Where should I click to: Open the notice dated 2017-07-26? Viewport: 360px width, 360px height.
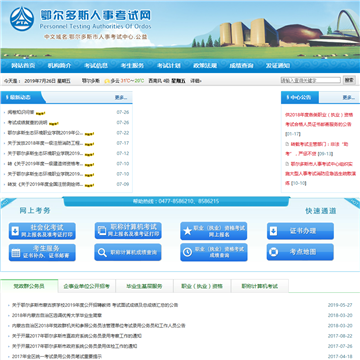[75, 346]
